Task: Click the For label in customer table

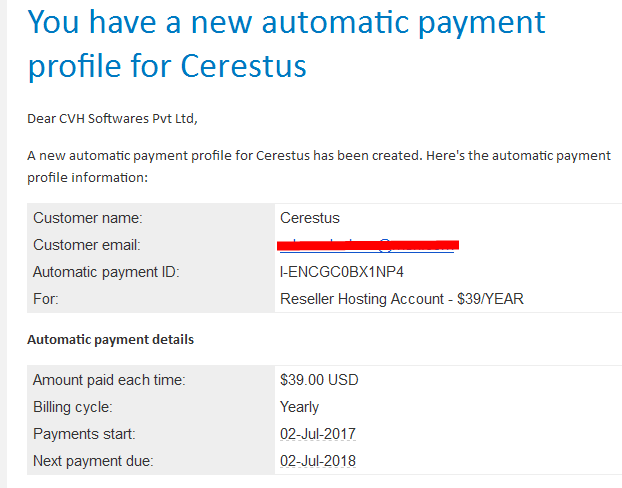Action: coord(46,299)
